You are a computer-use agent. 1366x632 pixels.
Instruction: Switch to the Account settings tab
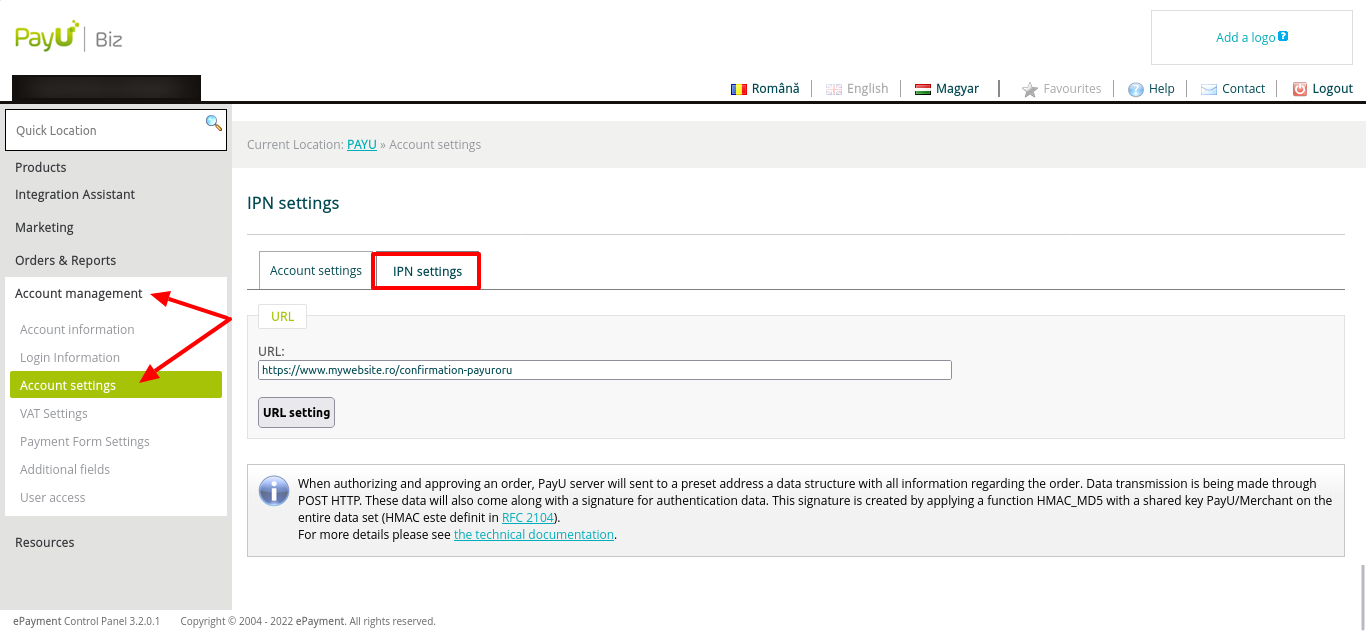pyautogui.click(x=315, y=270)
